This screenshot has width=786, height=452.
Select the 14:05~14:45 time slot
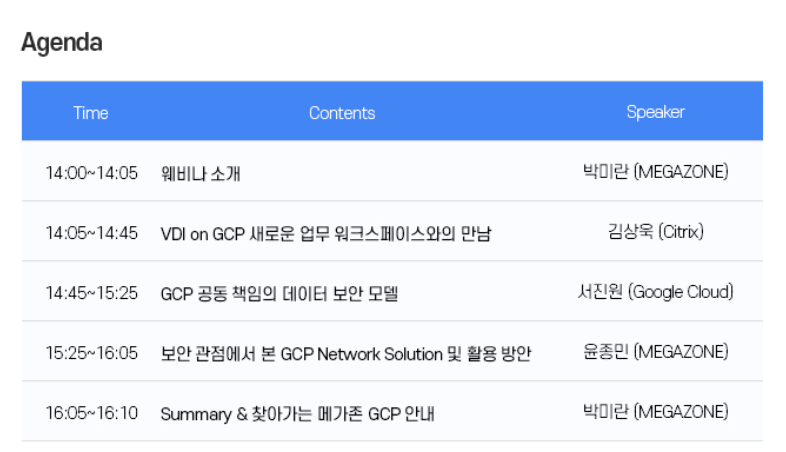coord(91,233)
